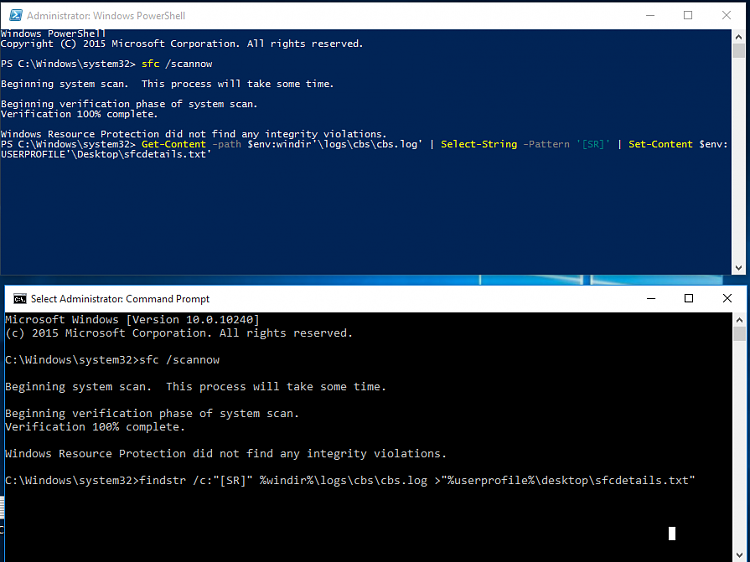
Task: Click 'sfcdetails.txt' path in Command Prompt
Action: 642,480
